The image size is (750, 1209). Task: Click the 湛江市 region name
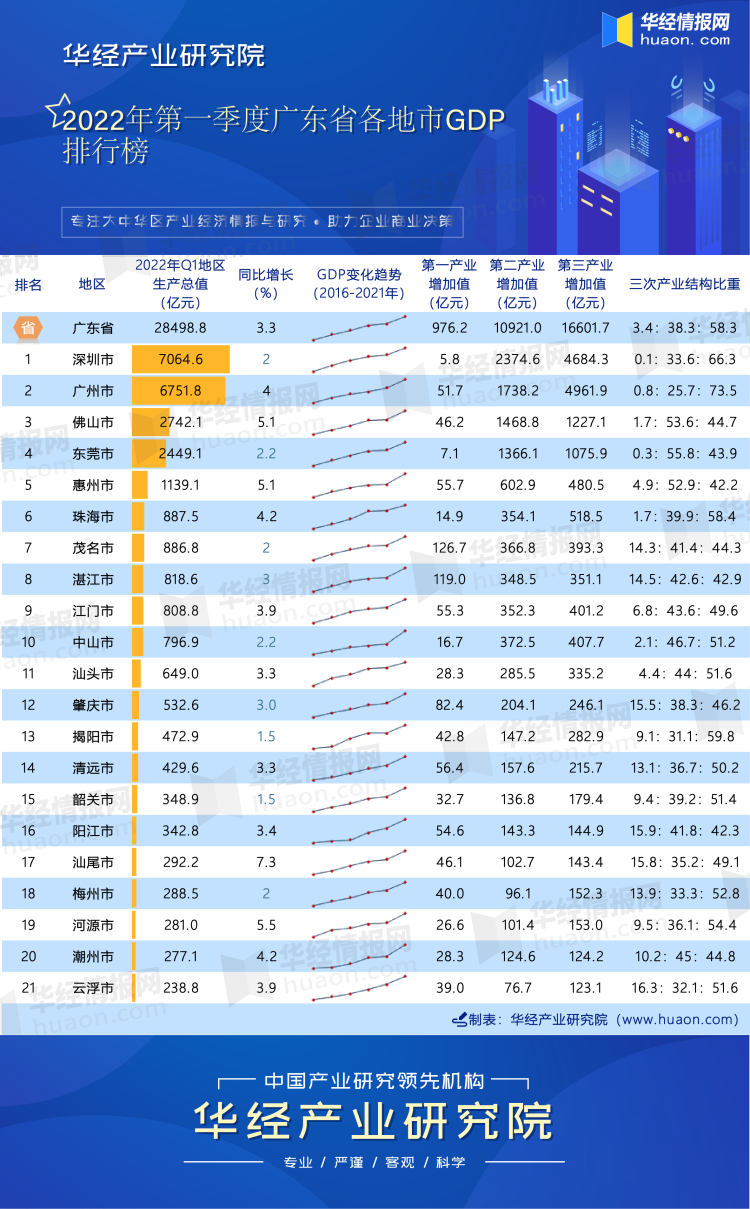[x=93, y=579]
